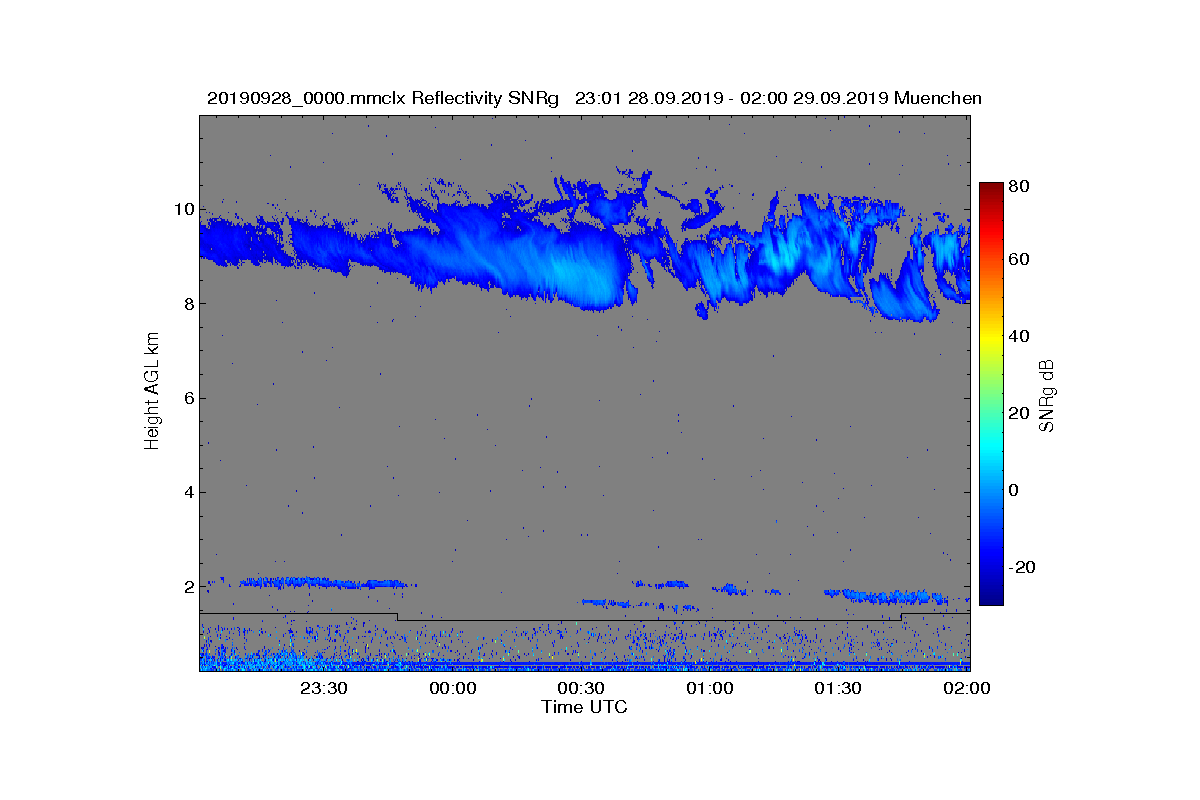Image resolution: width=1200 pixels, height=800 pixels.
Task: Select the 'Time UTC' x-axis label
Action: pyautogui.click(x=585, y=707)
